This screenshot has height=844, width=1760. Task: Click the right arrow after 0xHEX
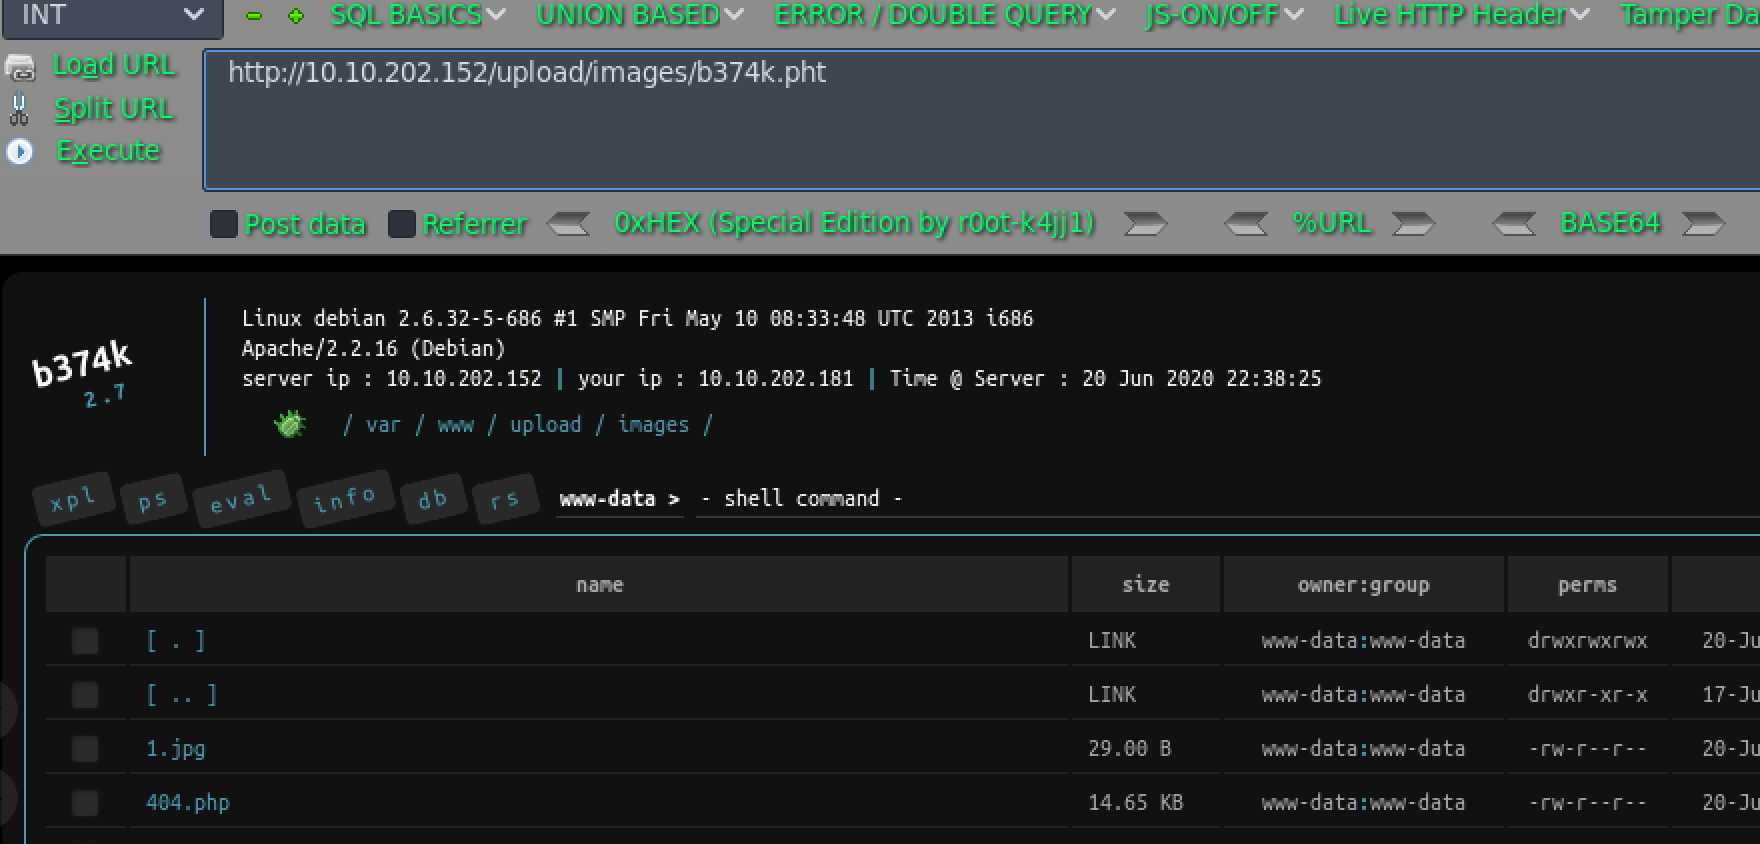1145,223
